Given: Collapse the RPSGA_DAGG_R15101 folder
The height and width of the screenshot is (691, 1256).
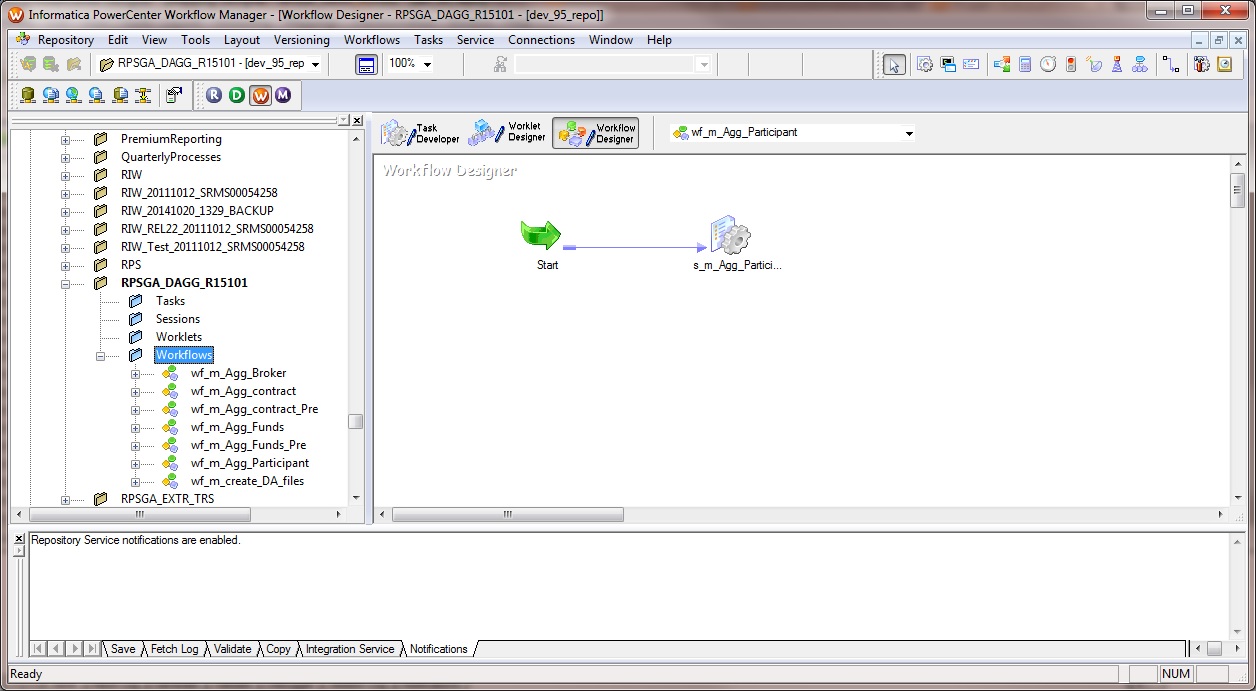Looking at the screenshot, I should [65, 283].
